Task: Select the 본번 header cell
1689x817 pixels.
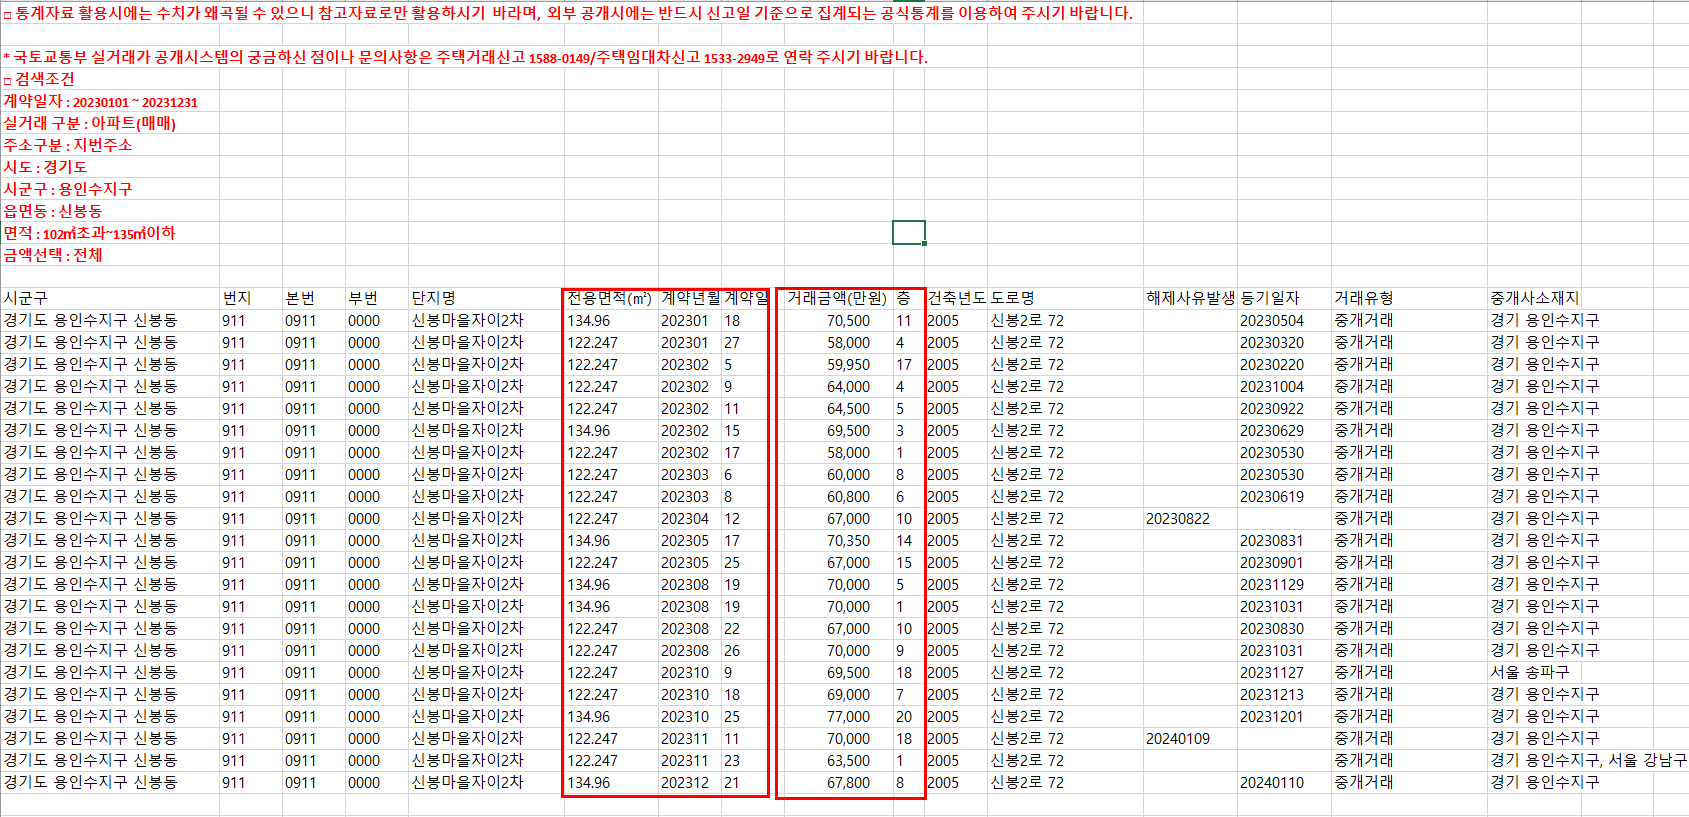Action: (x=313, y=298)
